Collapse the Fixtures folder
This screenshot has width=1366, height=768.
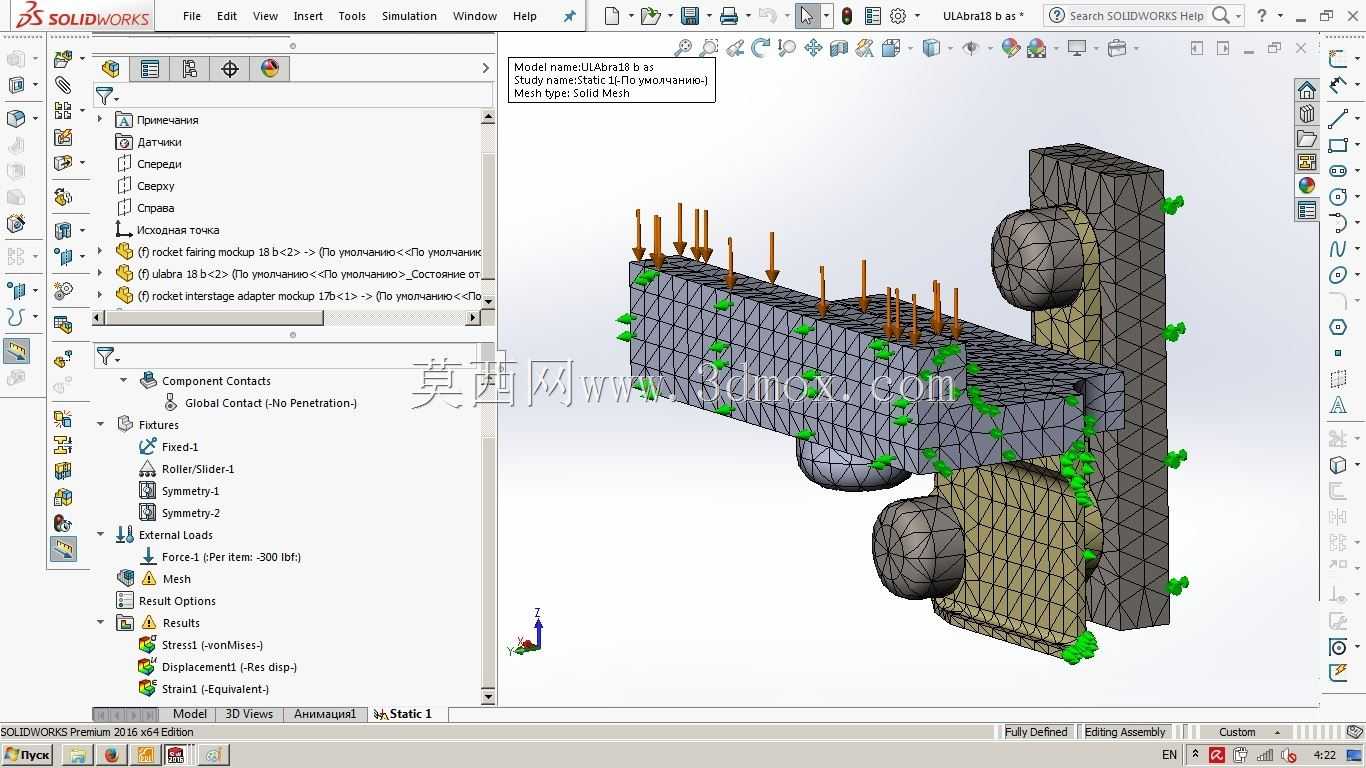coord(101,425)
